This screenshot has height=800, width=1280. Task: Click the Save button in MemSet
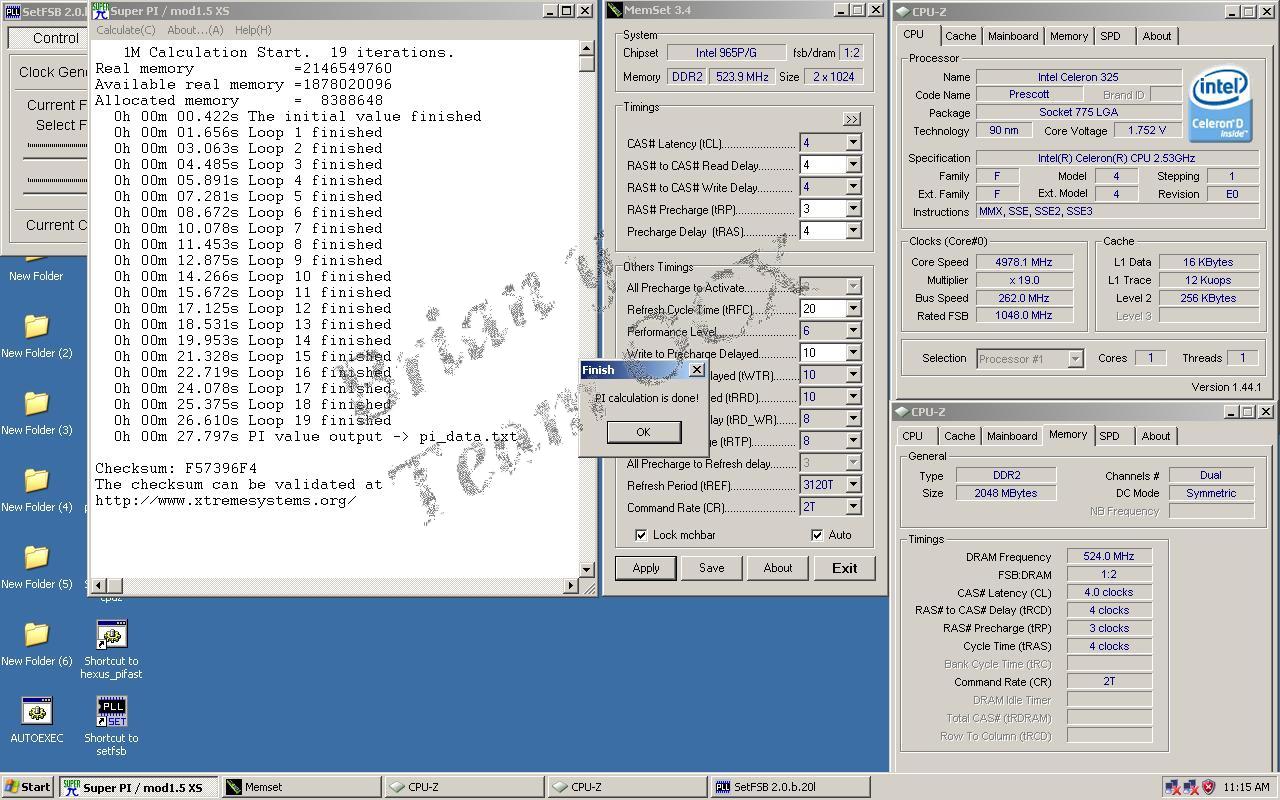point(712,568)
